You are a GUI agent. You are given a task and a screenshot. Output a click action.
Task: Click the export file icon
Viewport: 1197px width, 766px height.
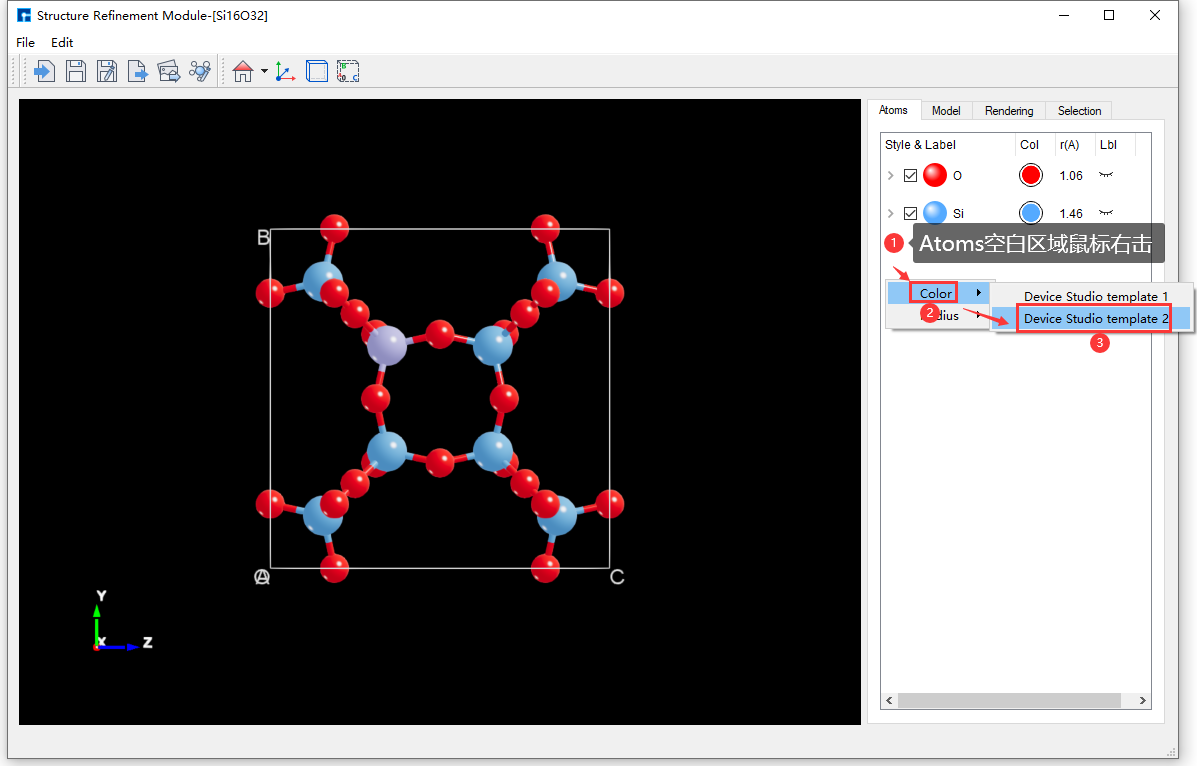(138, 71)
